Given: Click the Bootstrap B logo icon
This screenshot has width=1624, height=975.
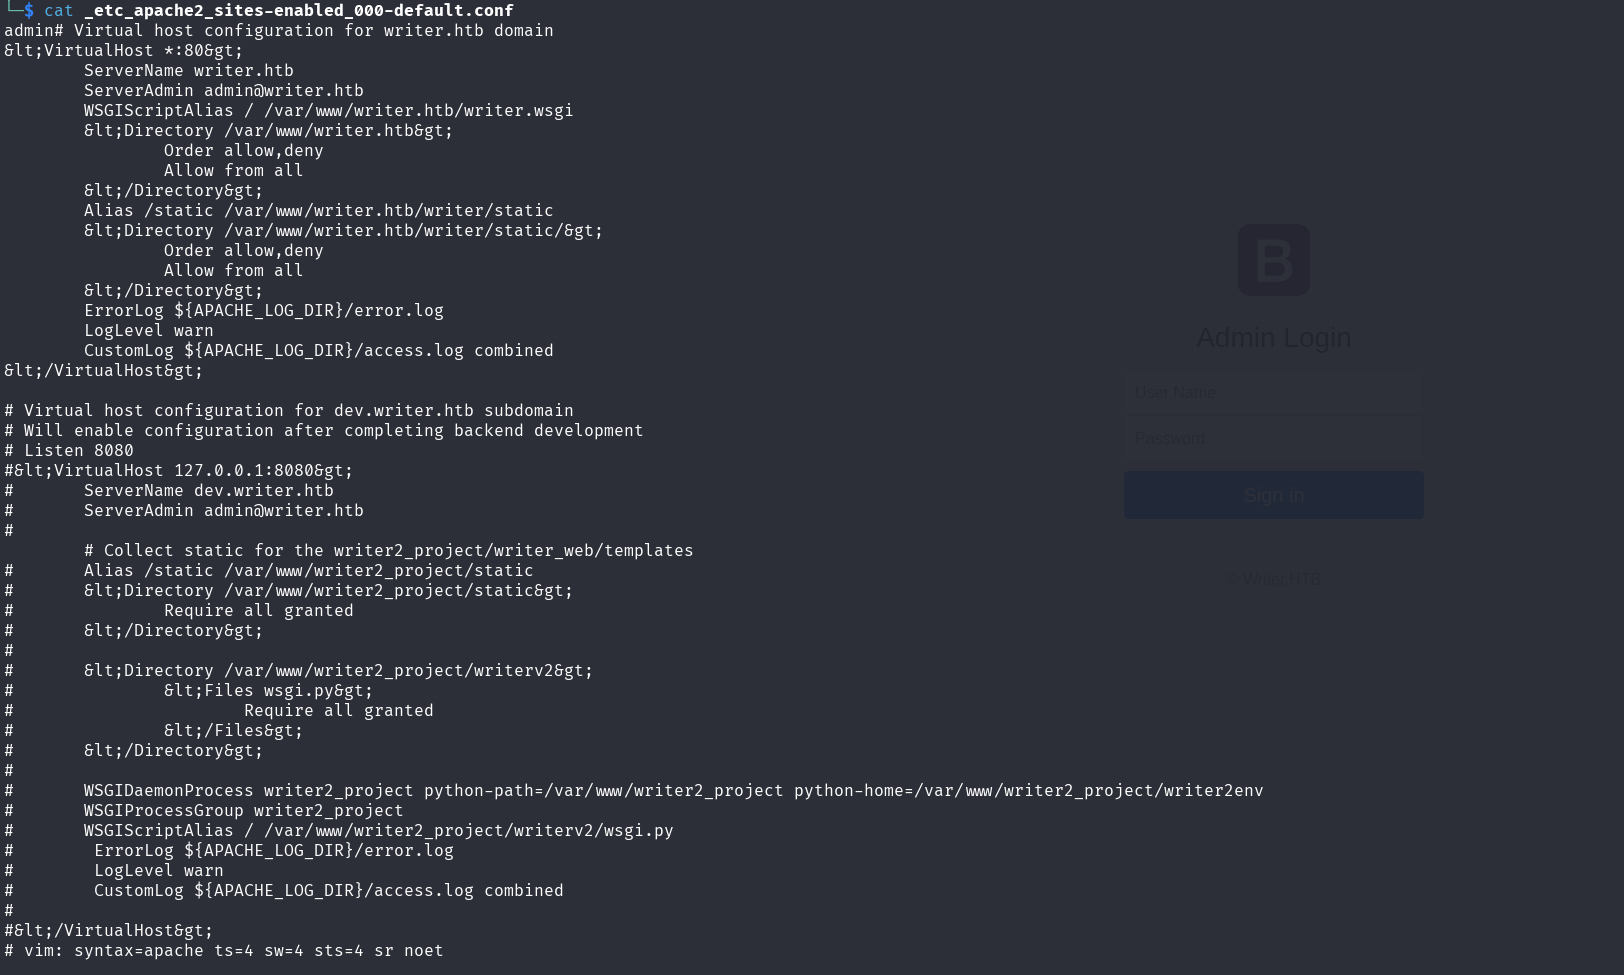Looking at the screenshot, I should (1273, 260).
